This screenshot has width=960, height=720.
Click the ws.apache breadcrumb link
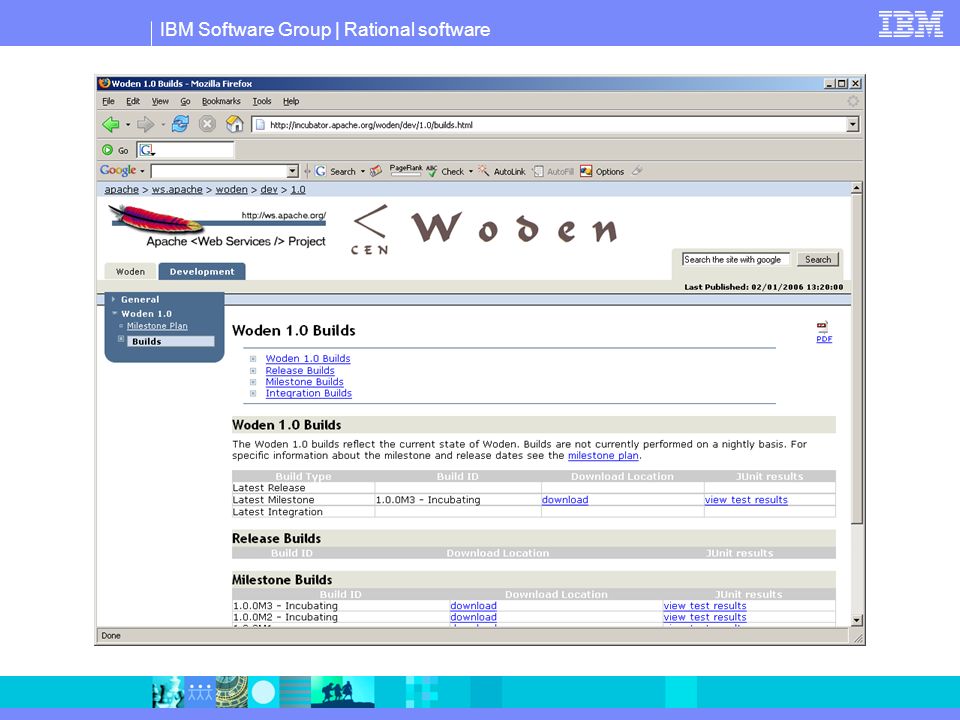pos(177,189)
